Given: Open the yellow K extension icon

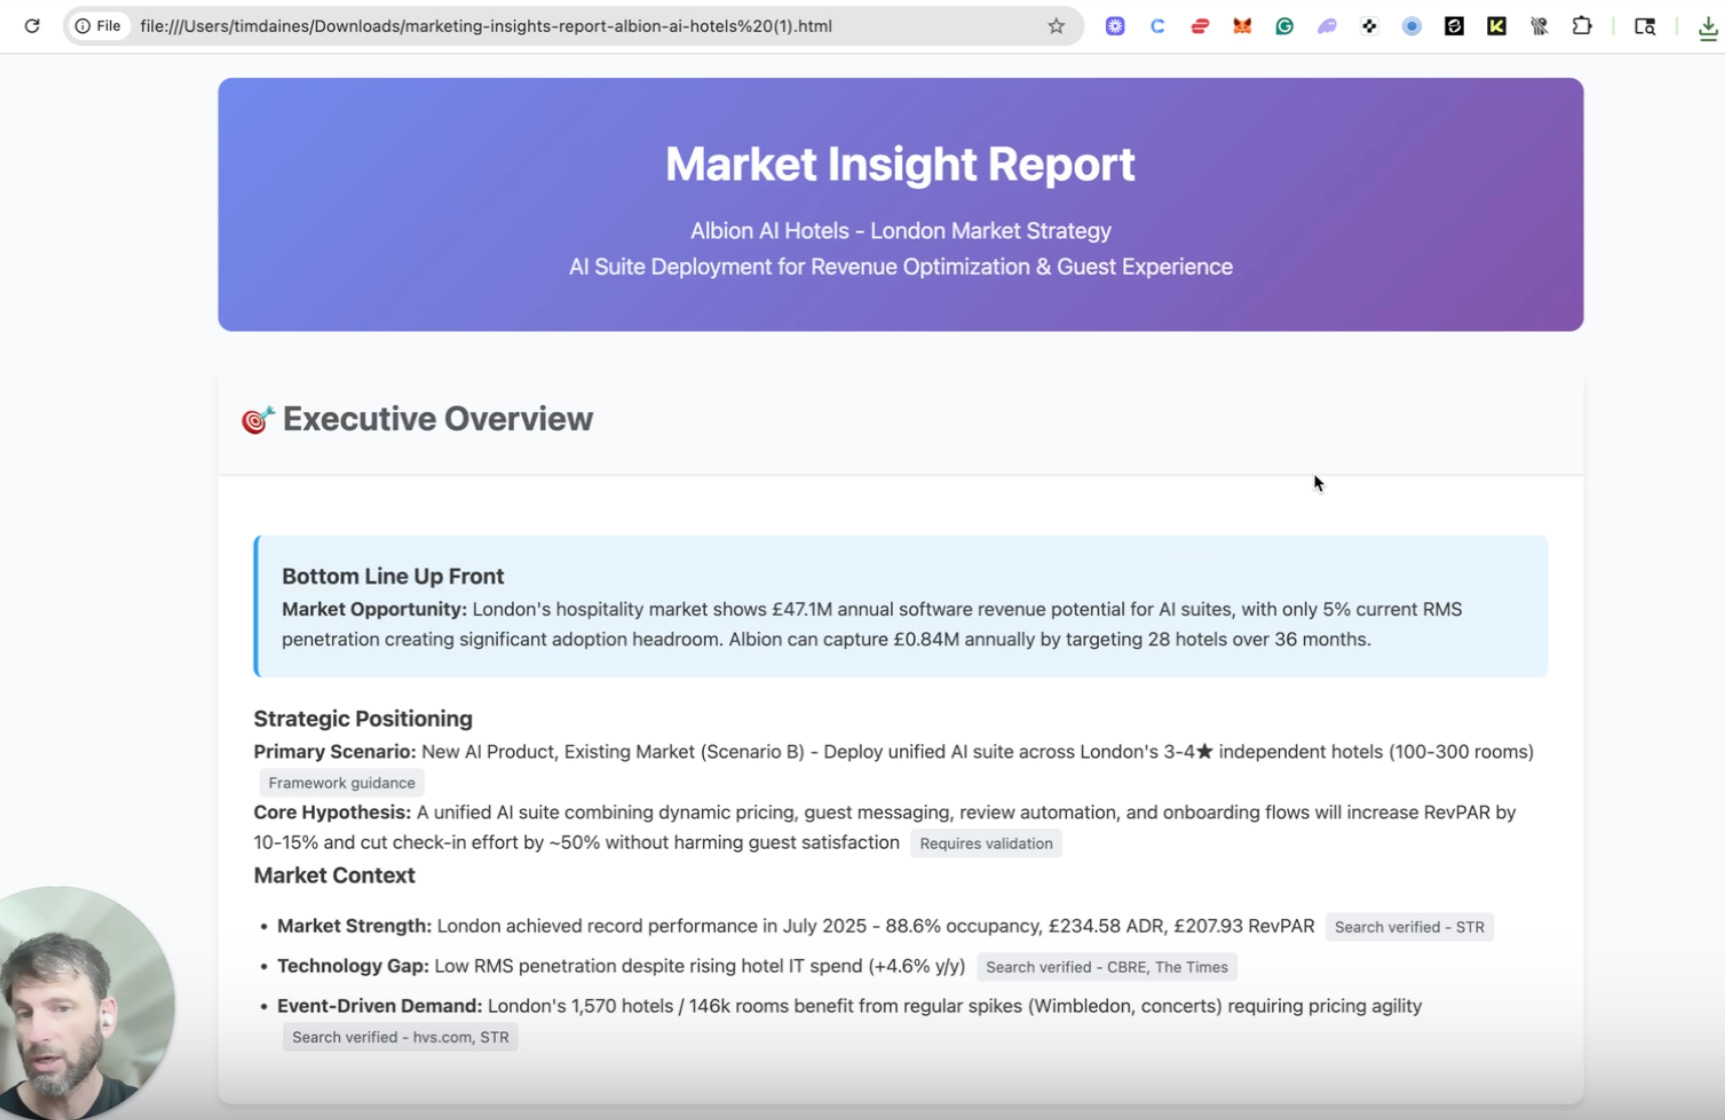Looking at the screenshot, I should pos(1497,26).
